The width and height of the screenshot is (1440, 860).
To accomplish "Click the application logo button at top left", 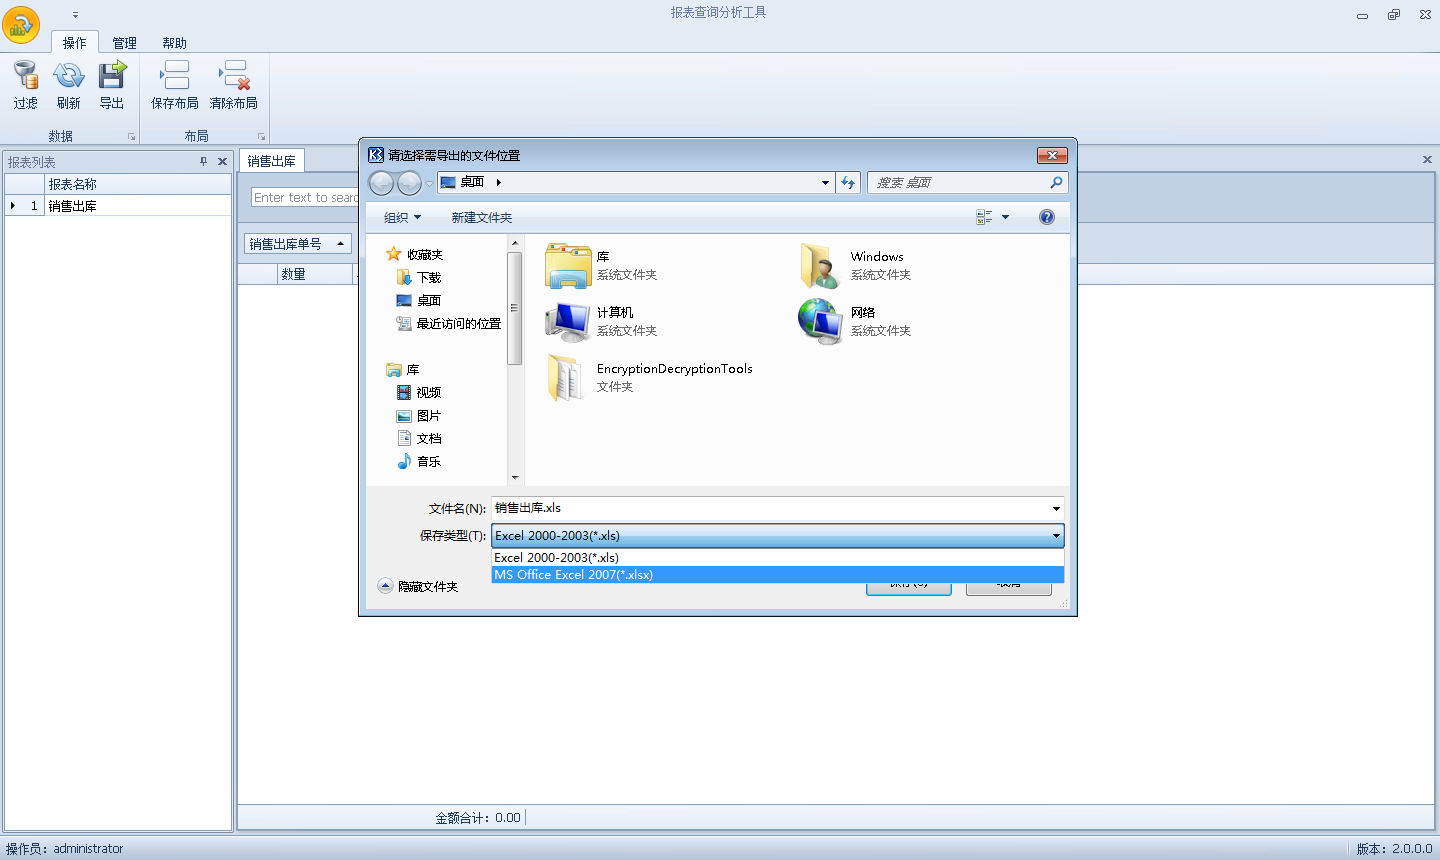I will click(x=21, y=25).
